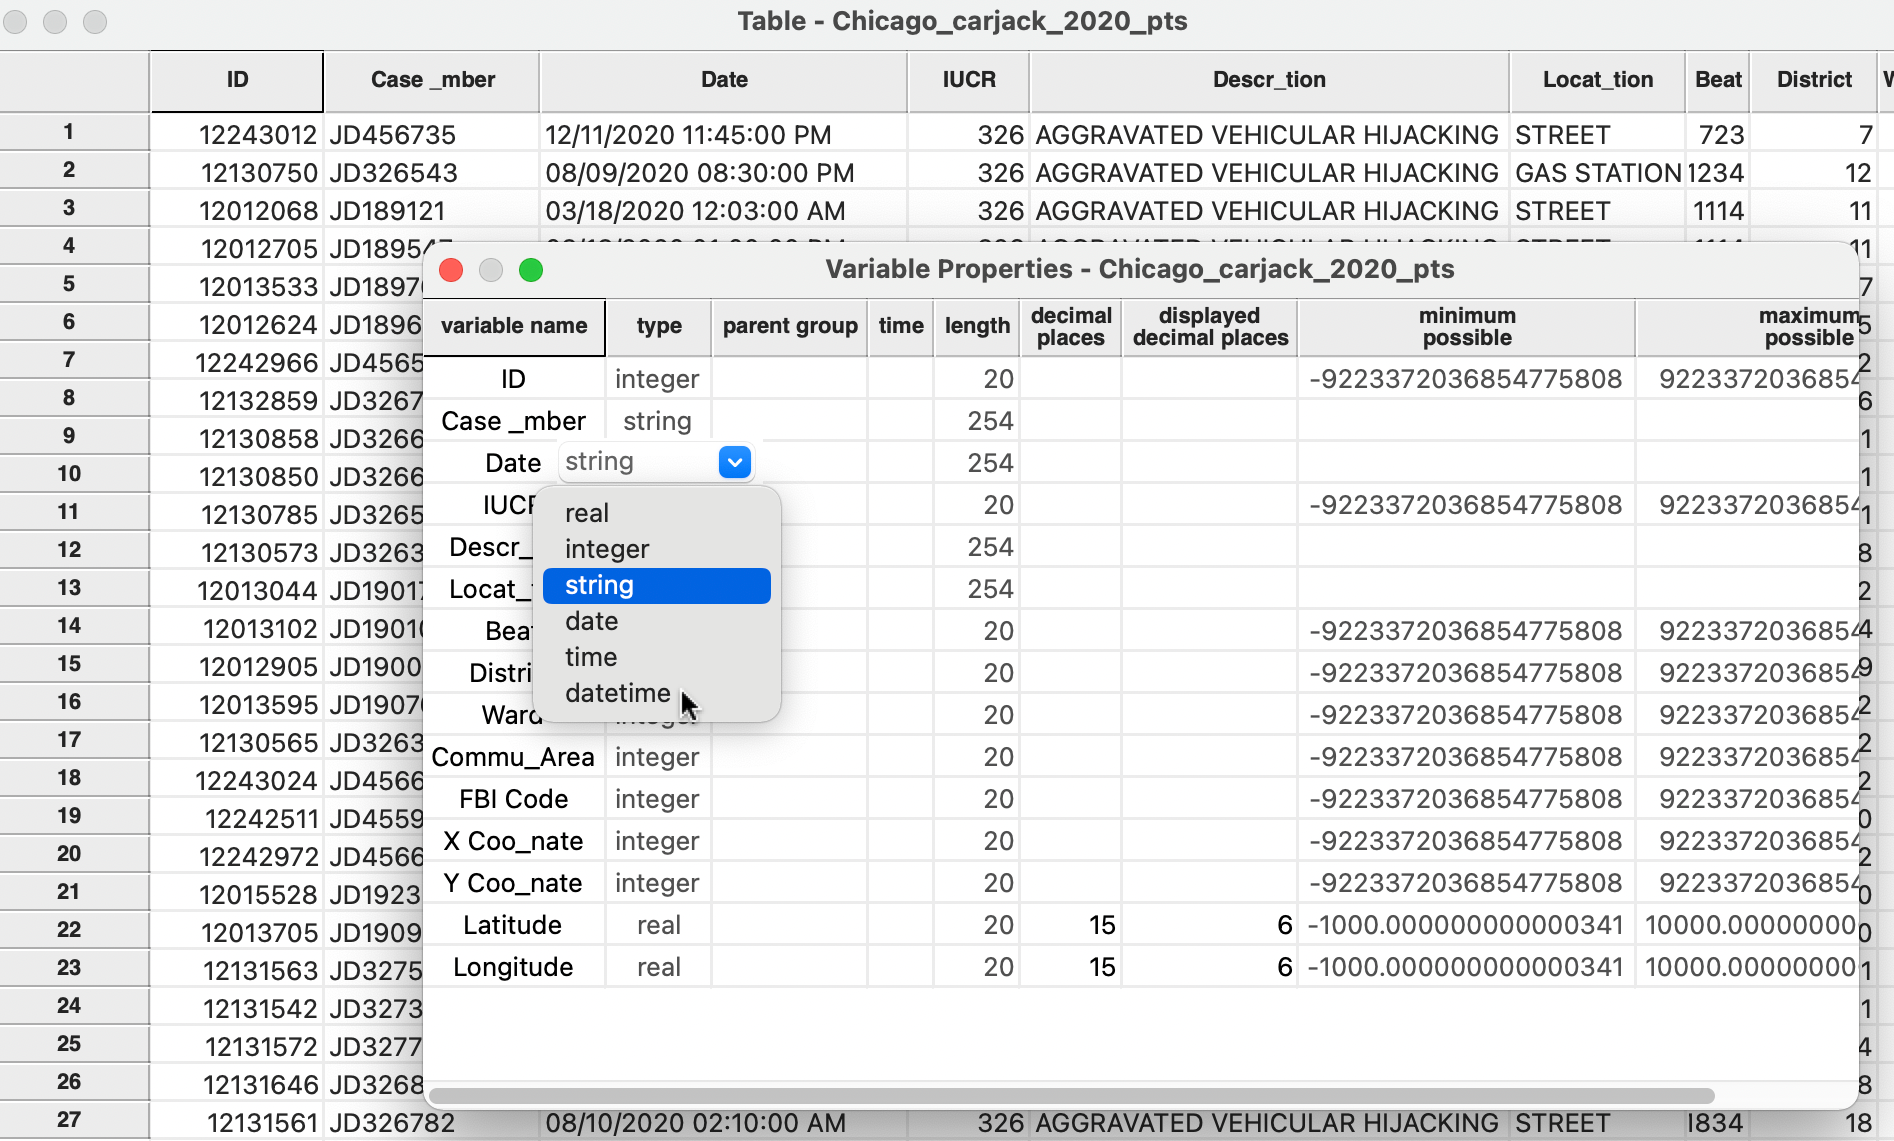Click the length value 254 for Date
The image size is (1894, 1141).
977,463
